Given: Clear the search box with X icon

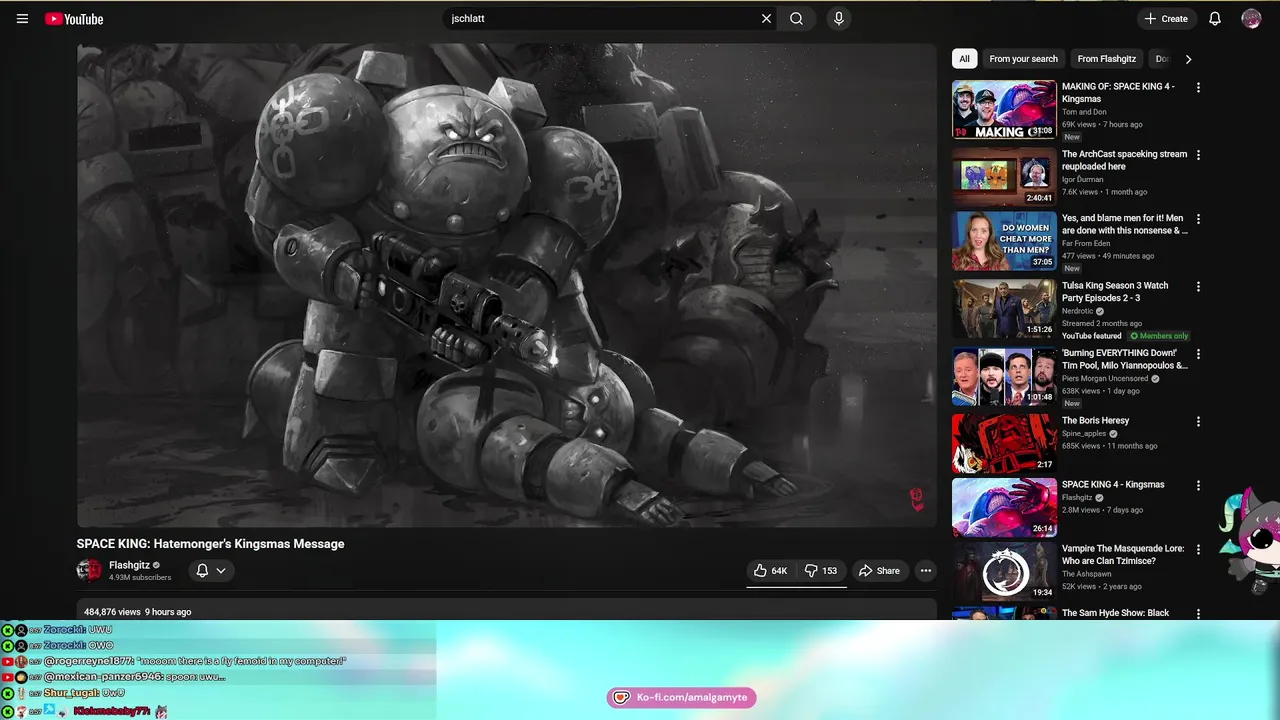Looking at the screenshot, I should tap(766, 18).
